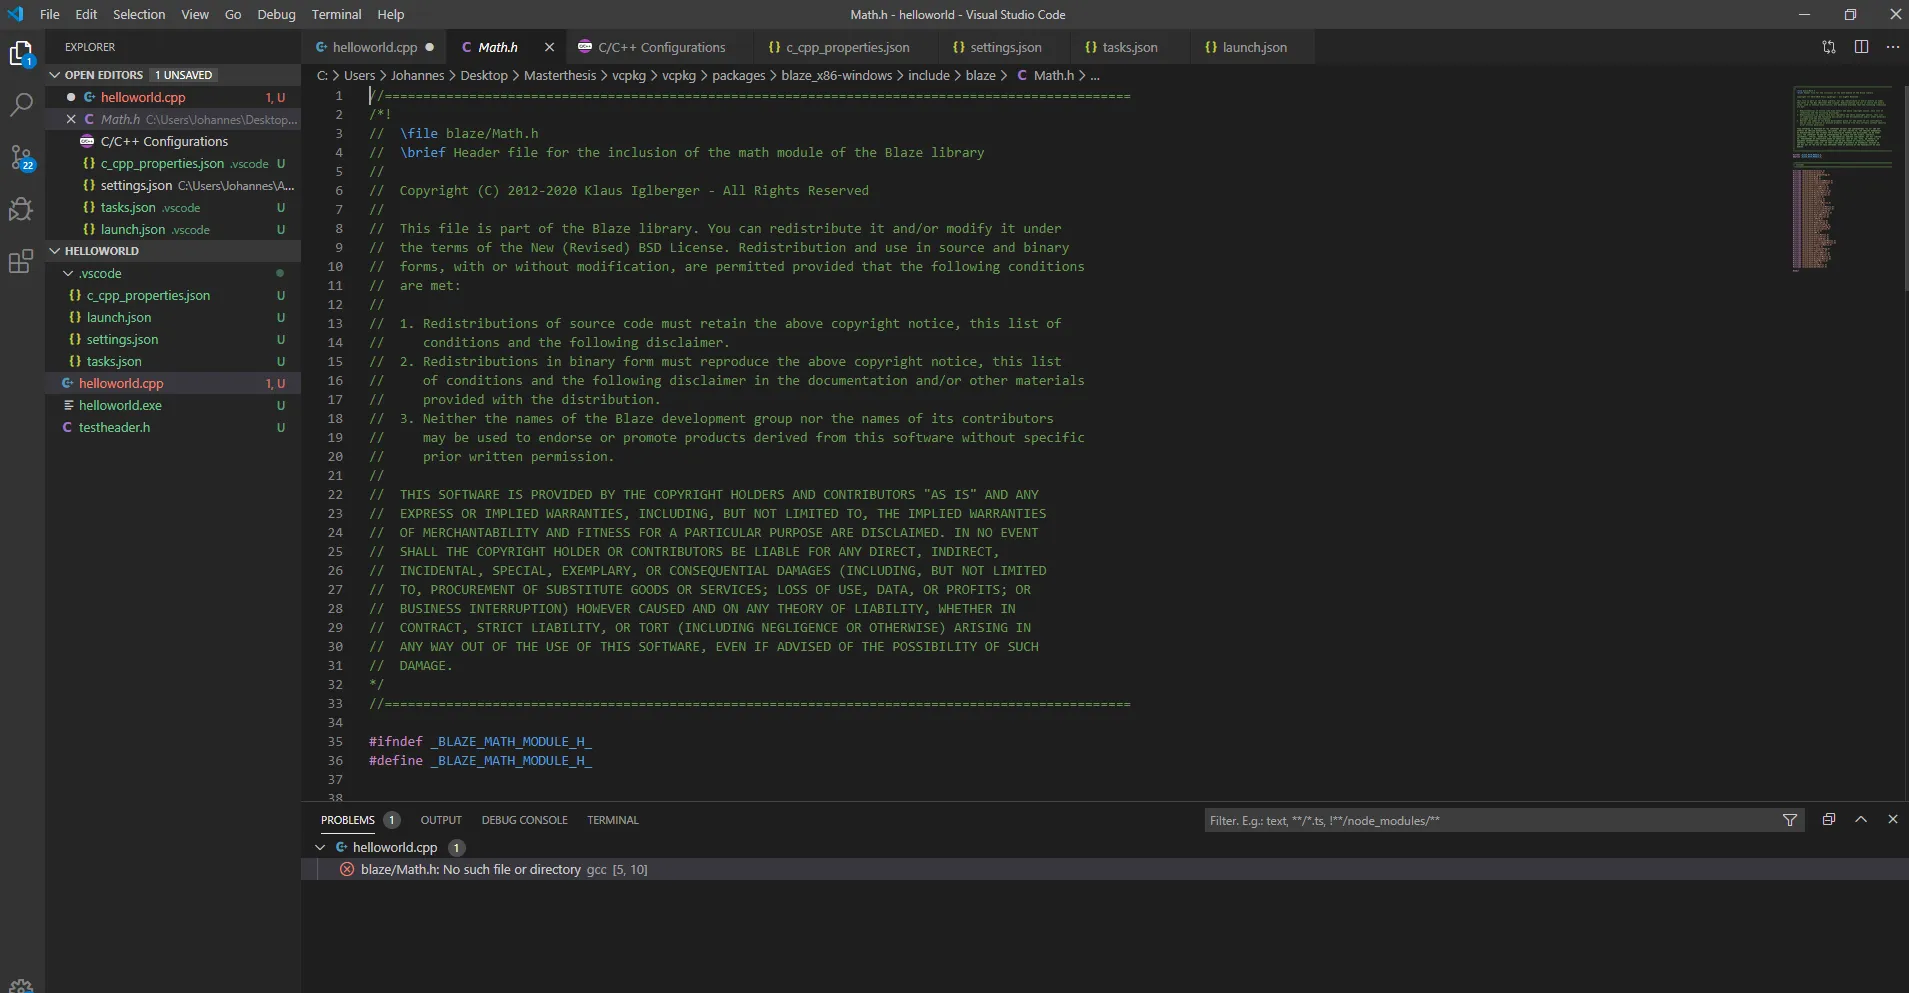Maximize the bottom panel size
Screen dimensions: 1909x993
(x=1861, y=819)
